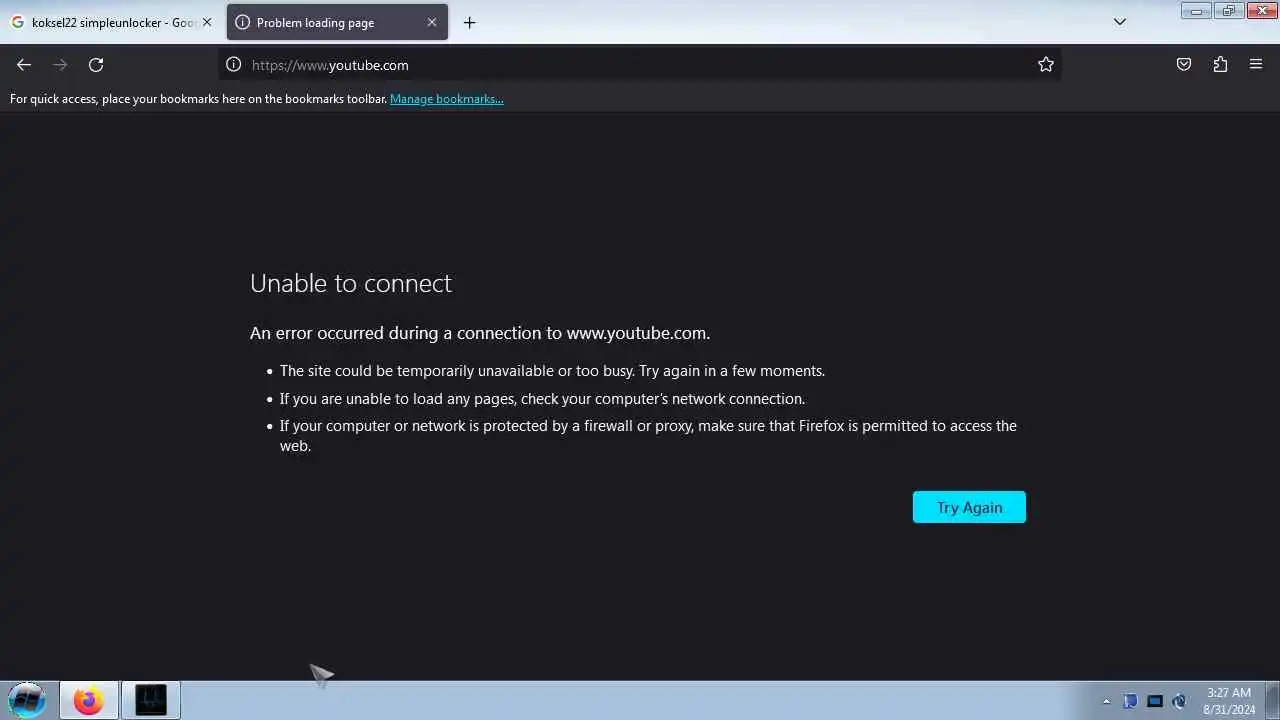Open the Action Center flag icon in tray

click(x=1130, y=701)
